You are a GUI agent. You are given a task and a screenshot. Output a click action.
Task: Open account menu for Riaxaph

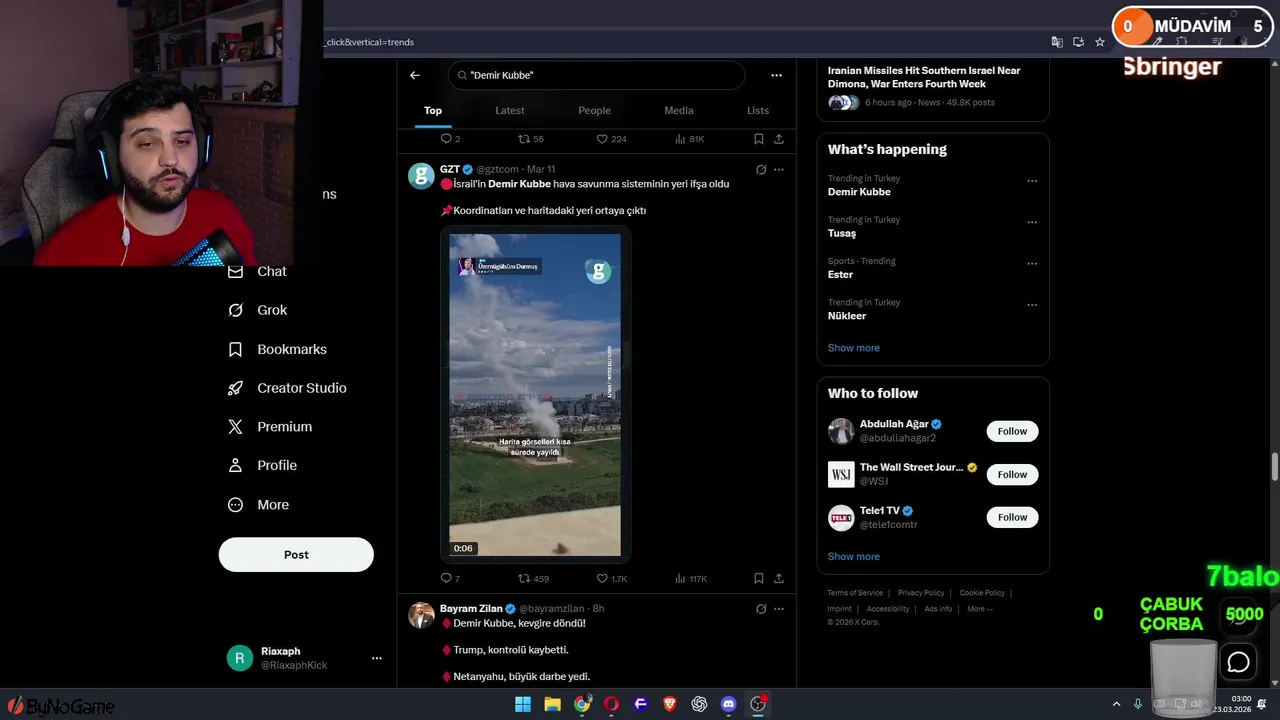(377, 658)
